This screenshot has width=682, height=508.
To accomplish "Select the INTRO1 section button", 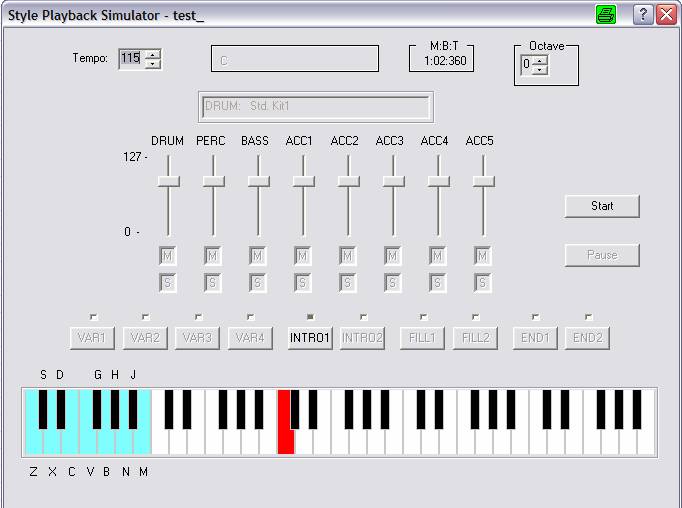I will pyautogui.click(x=310, y=338).
